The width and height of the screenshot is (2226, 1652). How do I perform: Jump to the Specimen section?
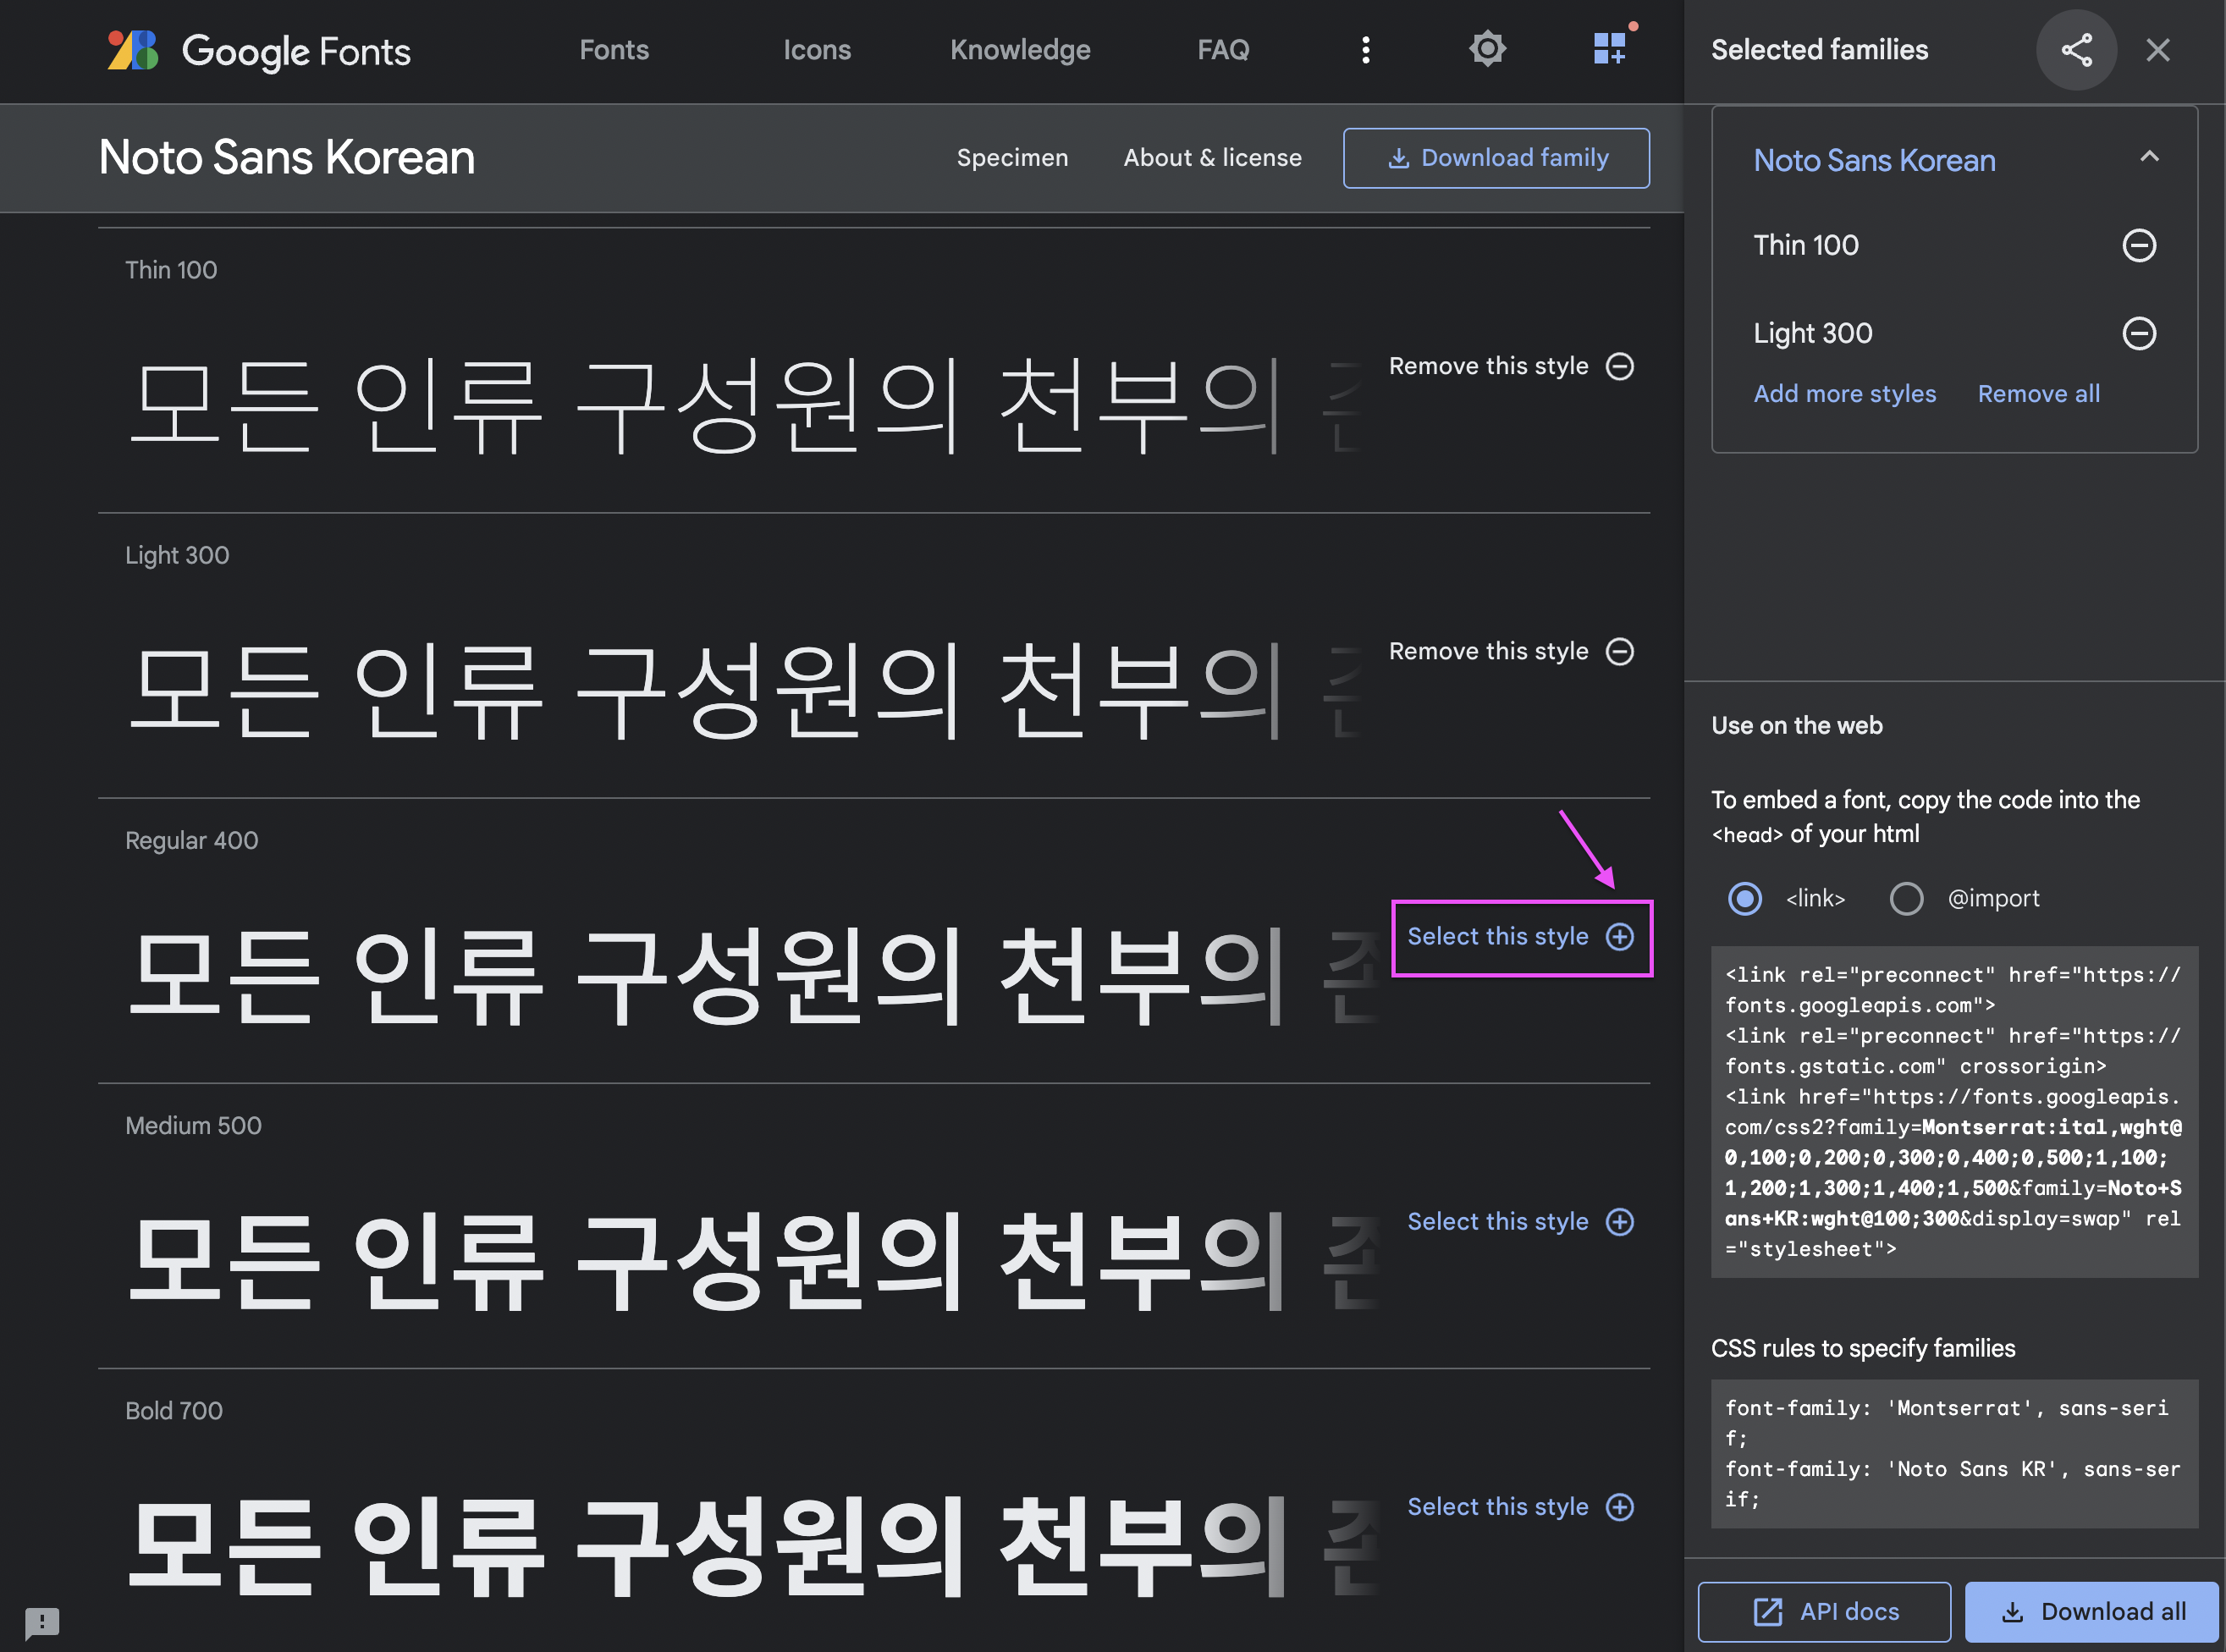1012,158
